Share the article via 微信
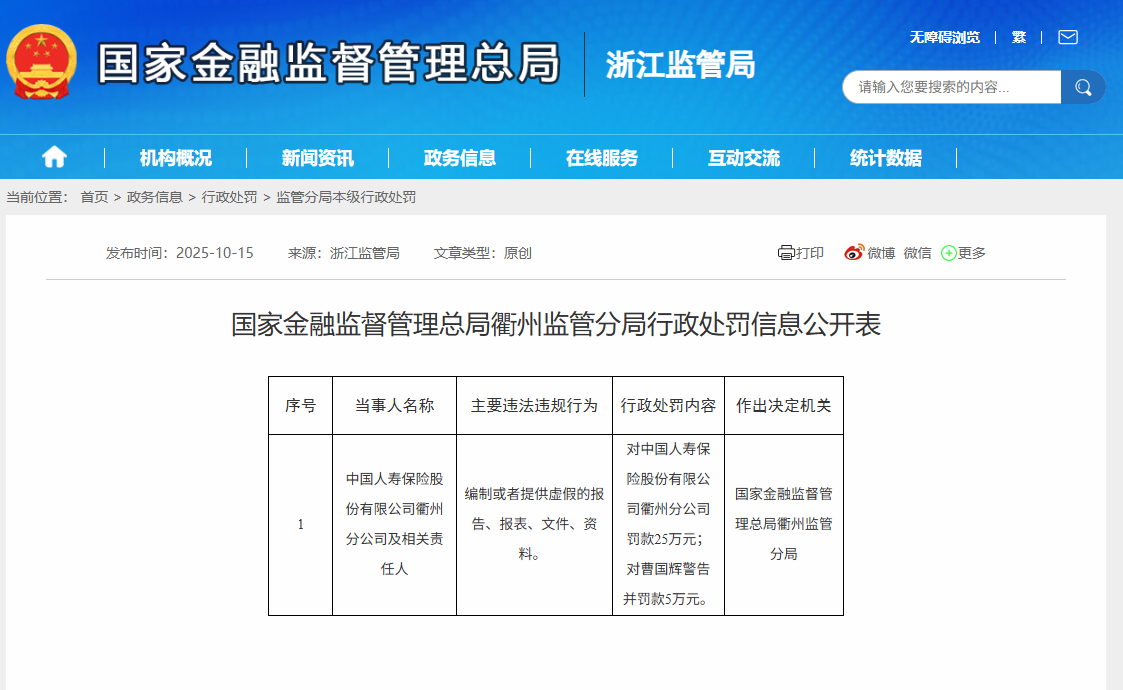 (x=917, y=253)
